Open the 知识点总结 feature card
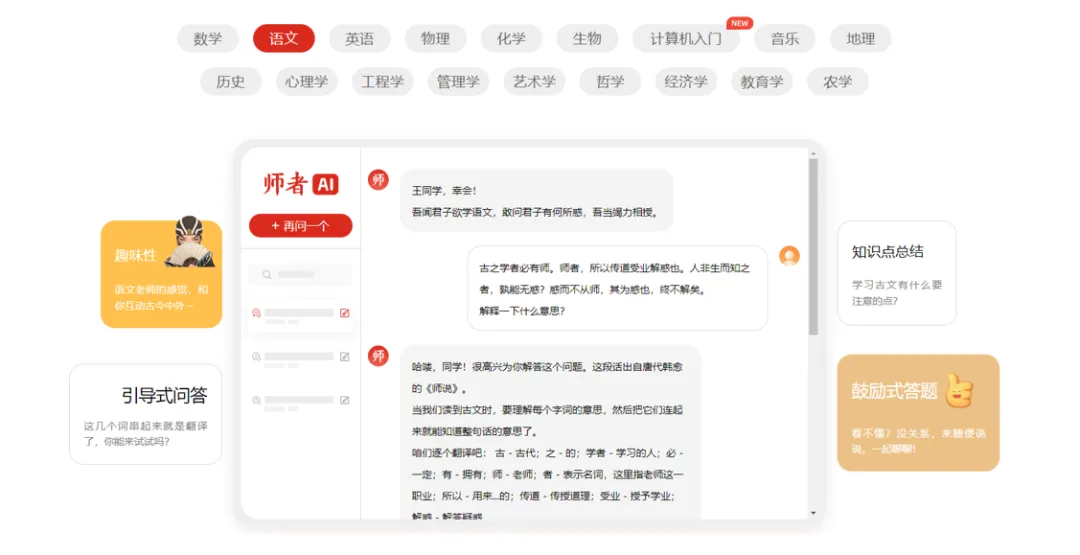The width and height of the screenshot is (1080, 555). [896, 272]
